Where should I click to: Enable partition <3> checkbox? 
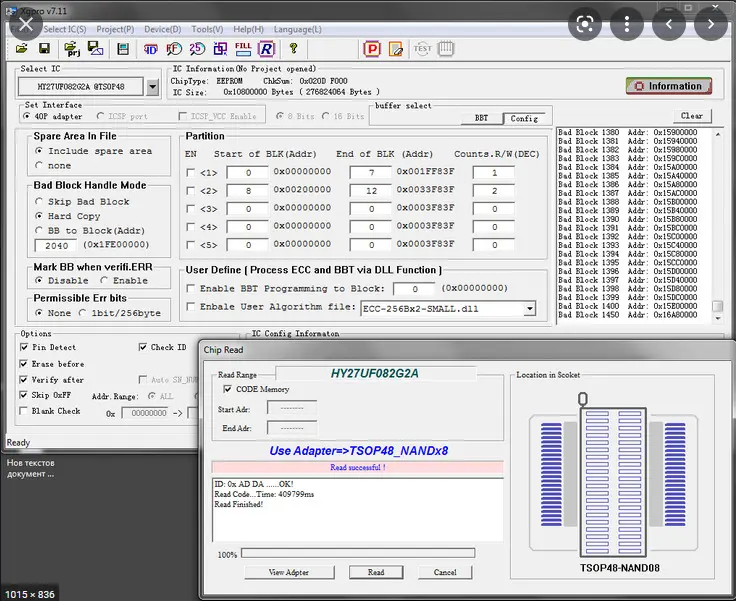point(191,208)
